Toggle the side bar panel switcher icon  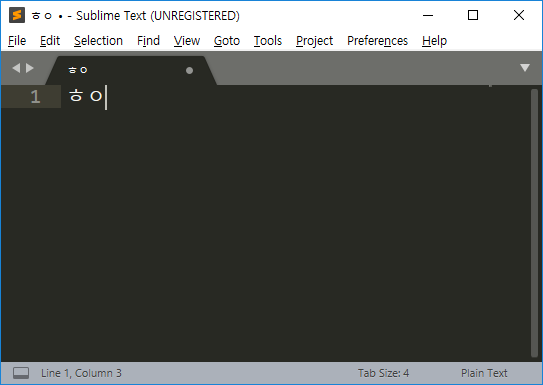(21, 373)
